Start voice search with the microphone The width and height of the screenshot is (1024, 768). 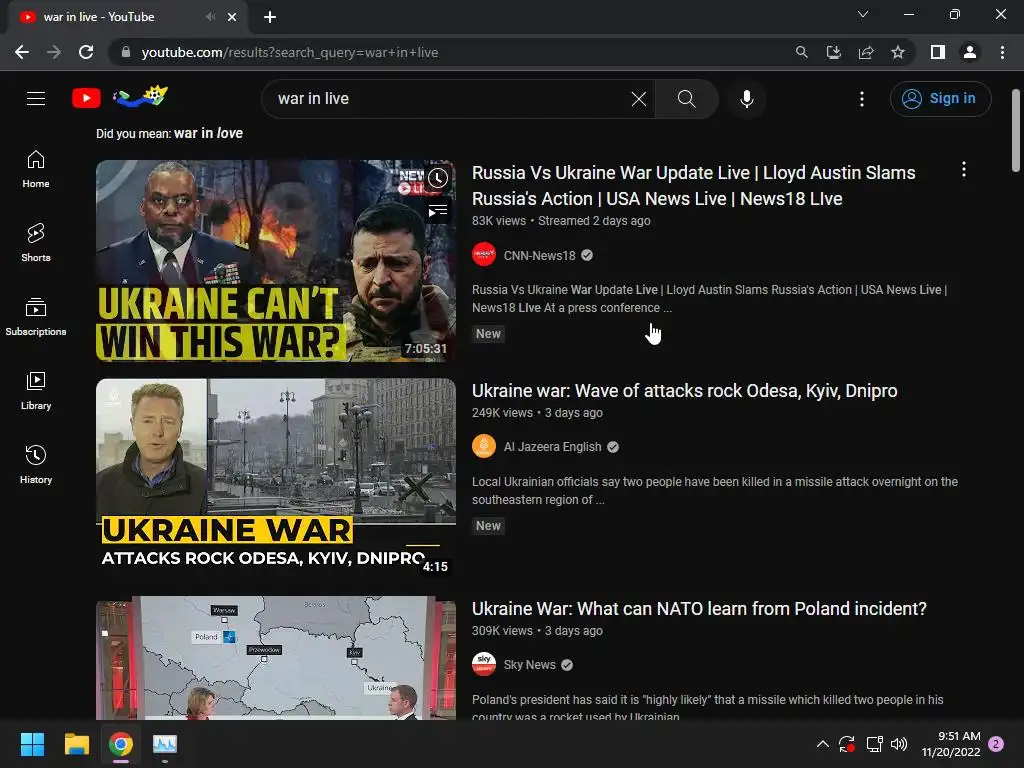pos(747,99)
